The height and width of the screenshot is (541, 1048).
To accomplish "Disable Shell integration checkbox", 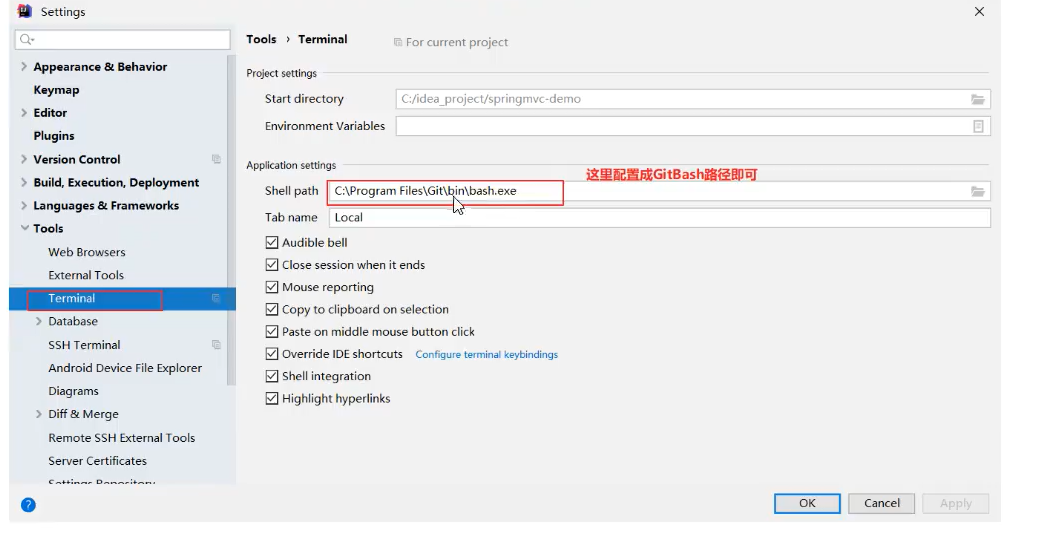I will pyautogui.click(x=271, y=376).
